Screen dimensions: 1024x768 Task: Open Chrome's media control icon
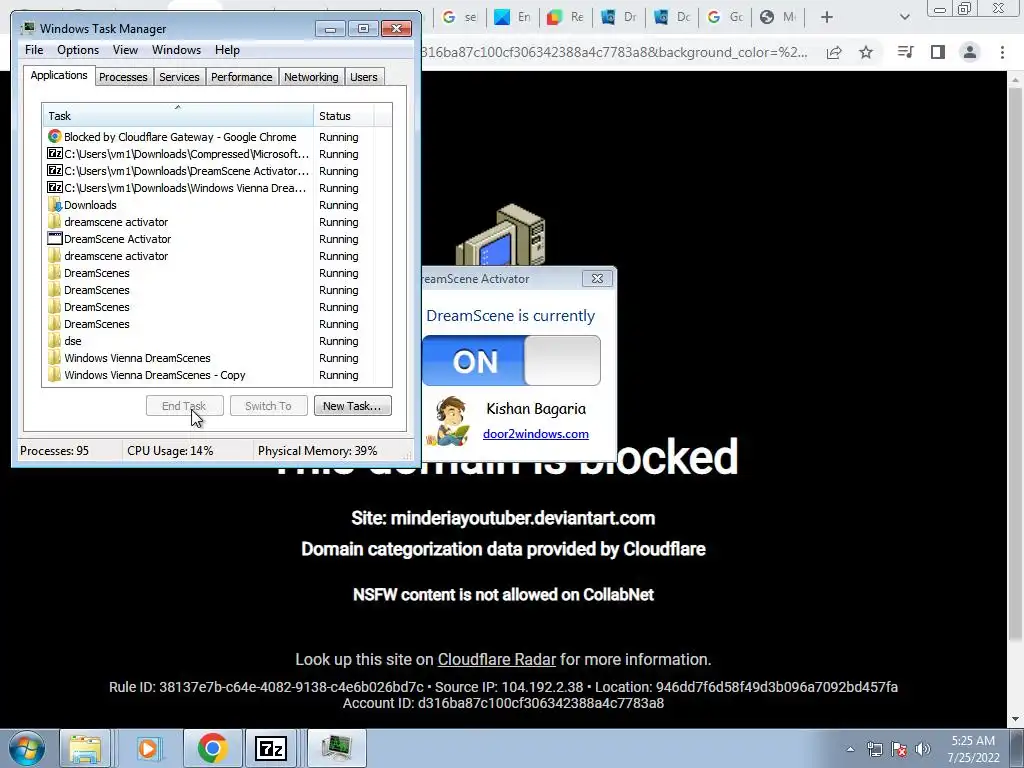pos(906,52)
